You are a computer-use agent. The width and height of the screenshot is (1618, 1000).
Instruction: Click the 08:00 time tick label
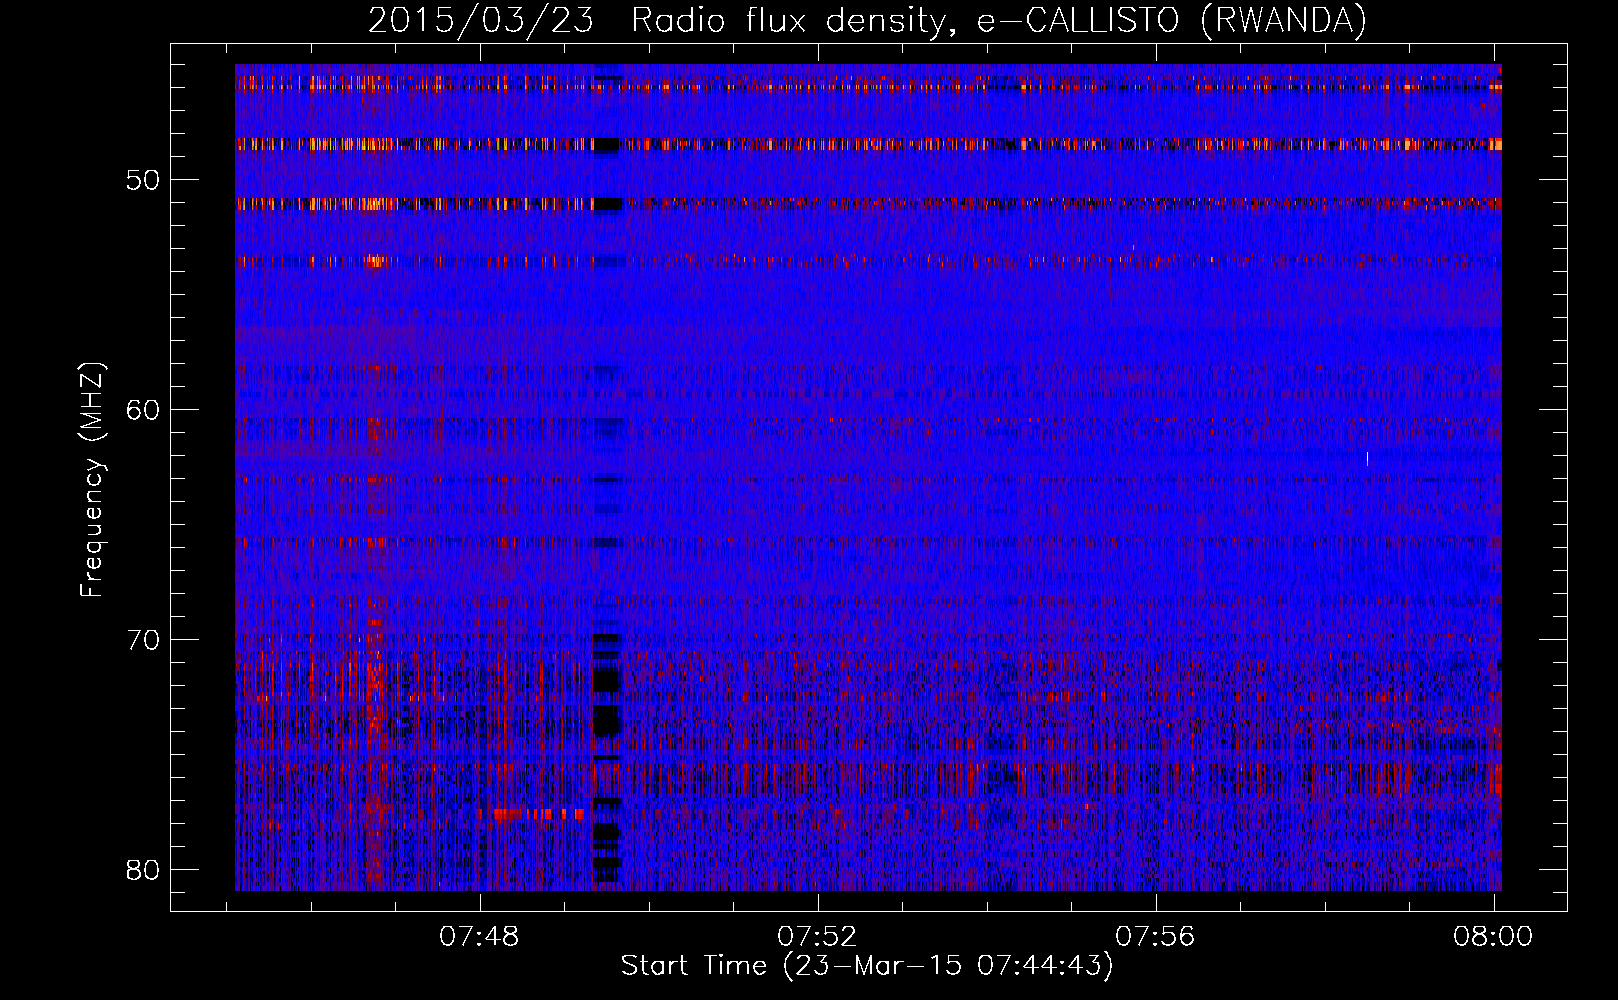tap(1492, 936)
